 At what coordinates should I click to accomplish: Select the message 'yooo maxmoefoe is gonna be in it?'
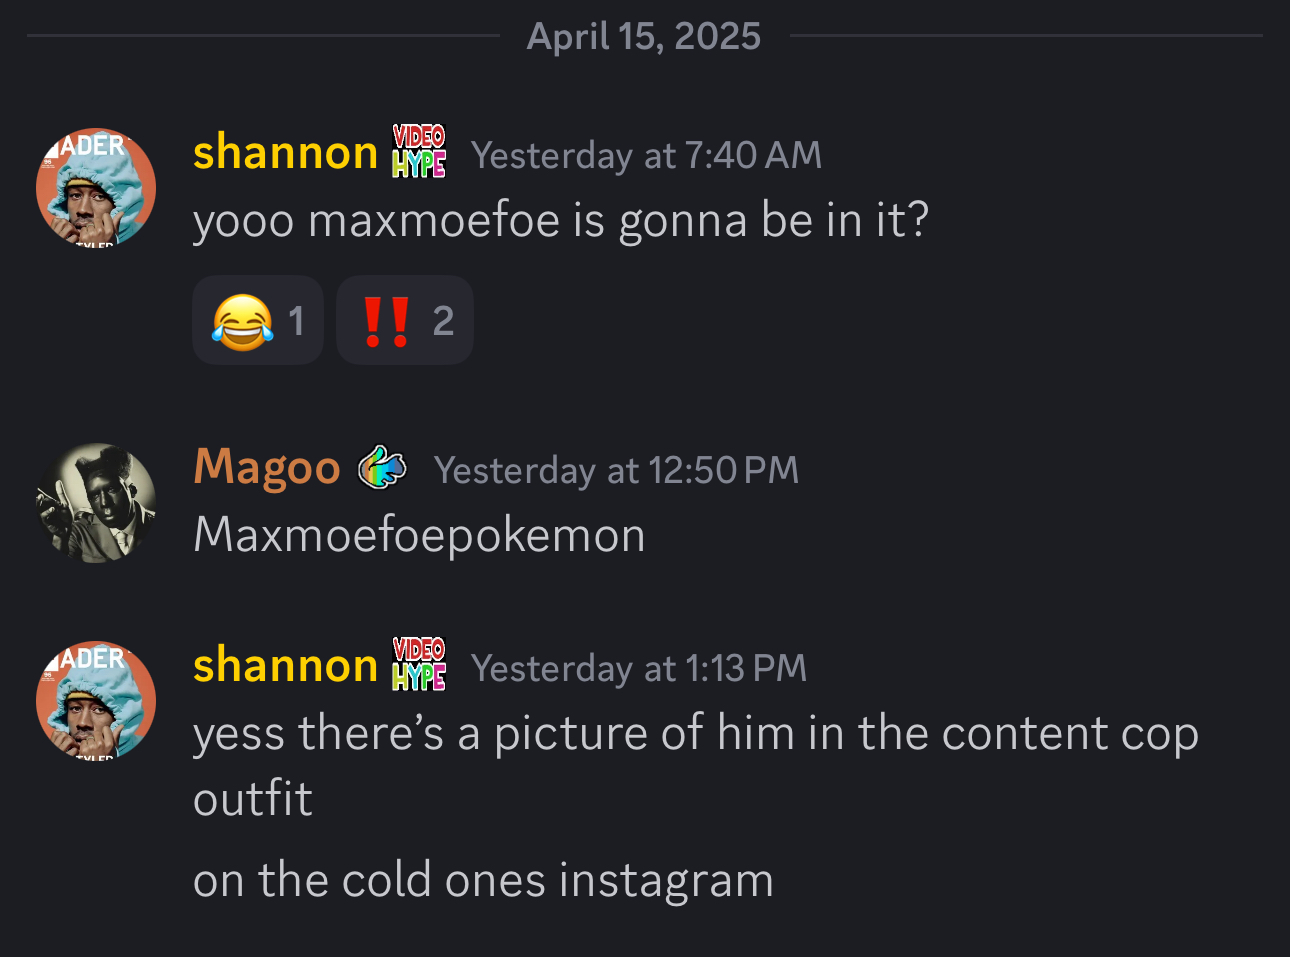point(561,220)
